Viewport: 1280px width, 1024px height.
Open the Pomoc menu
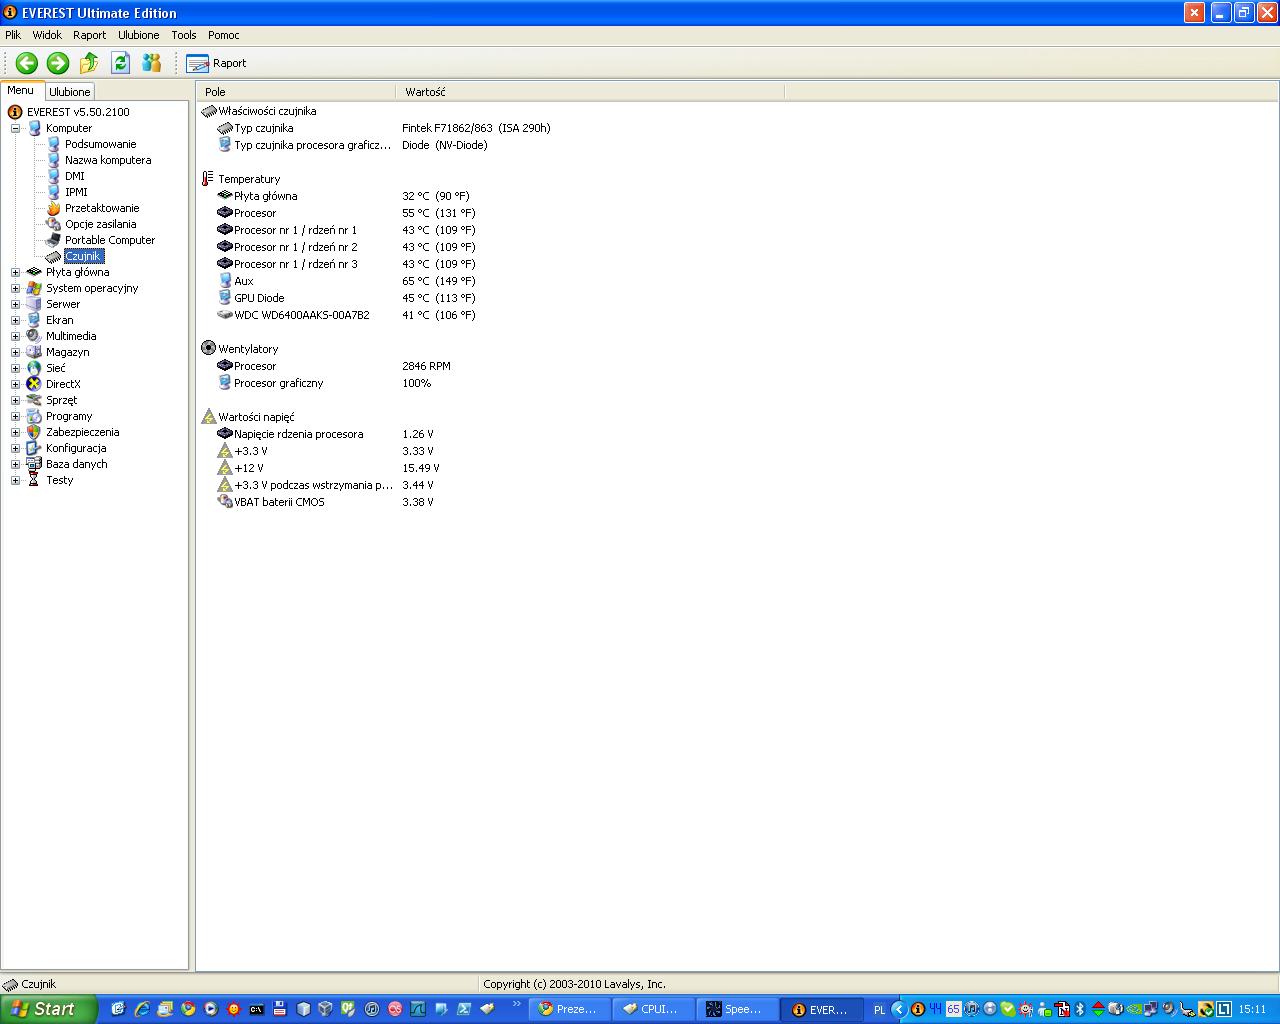pos(224,35)
